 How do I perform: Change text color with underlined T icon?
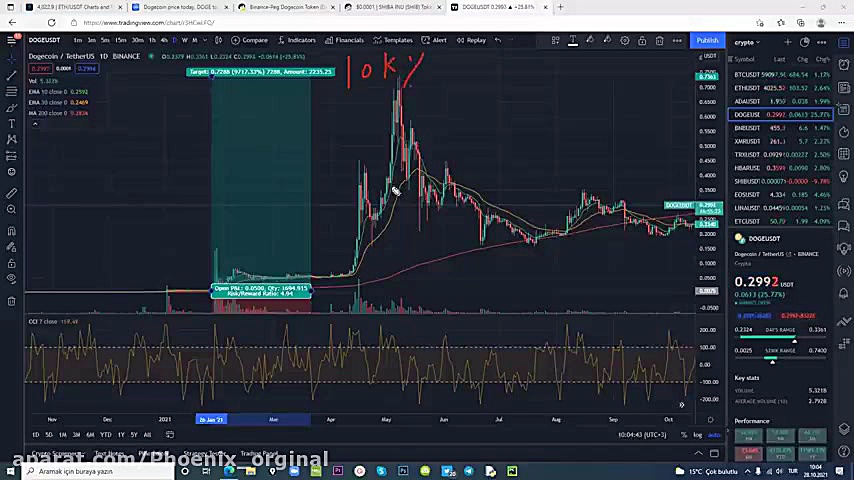pyautogui.click(x=573, y=40)
